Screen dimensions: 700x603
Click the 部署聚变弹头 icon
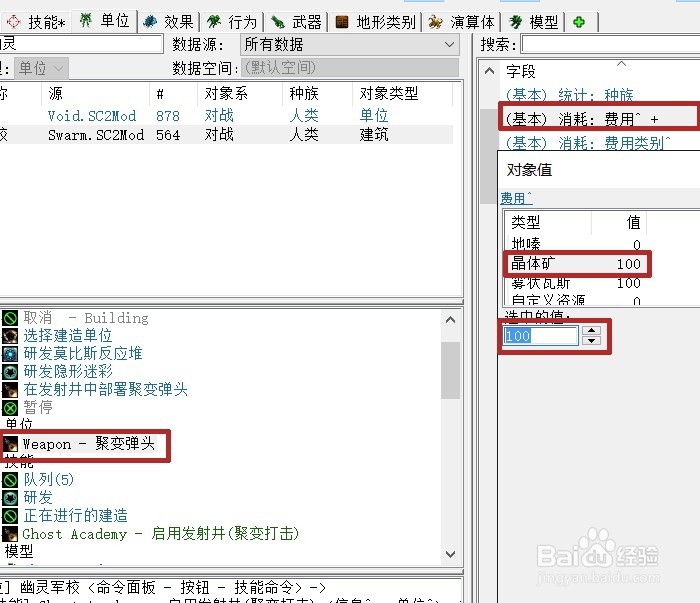click(x=10, y=389)
